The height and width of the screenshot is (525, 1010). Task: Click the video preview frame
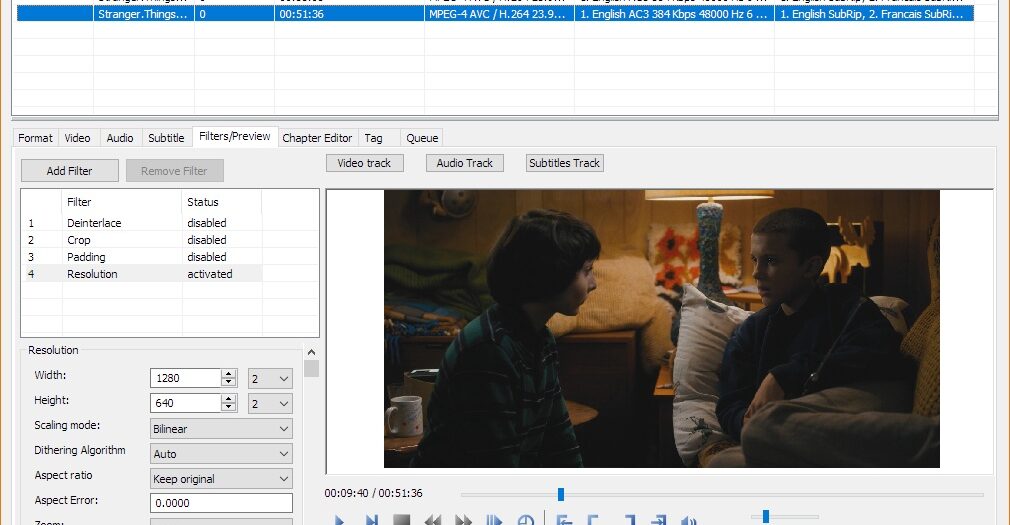point(662,329)
